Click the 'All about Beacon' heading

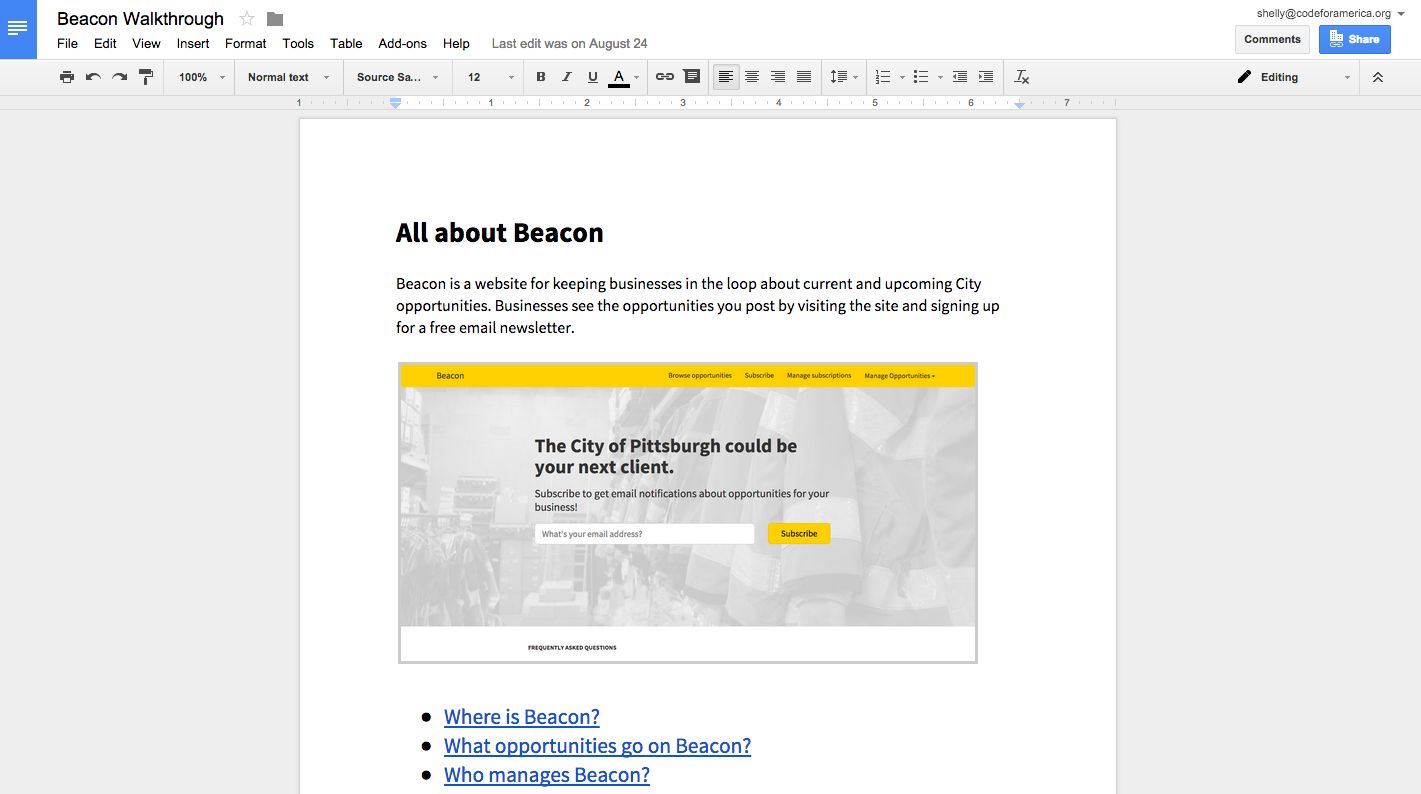click(499, 233)
